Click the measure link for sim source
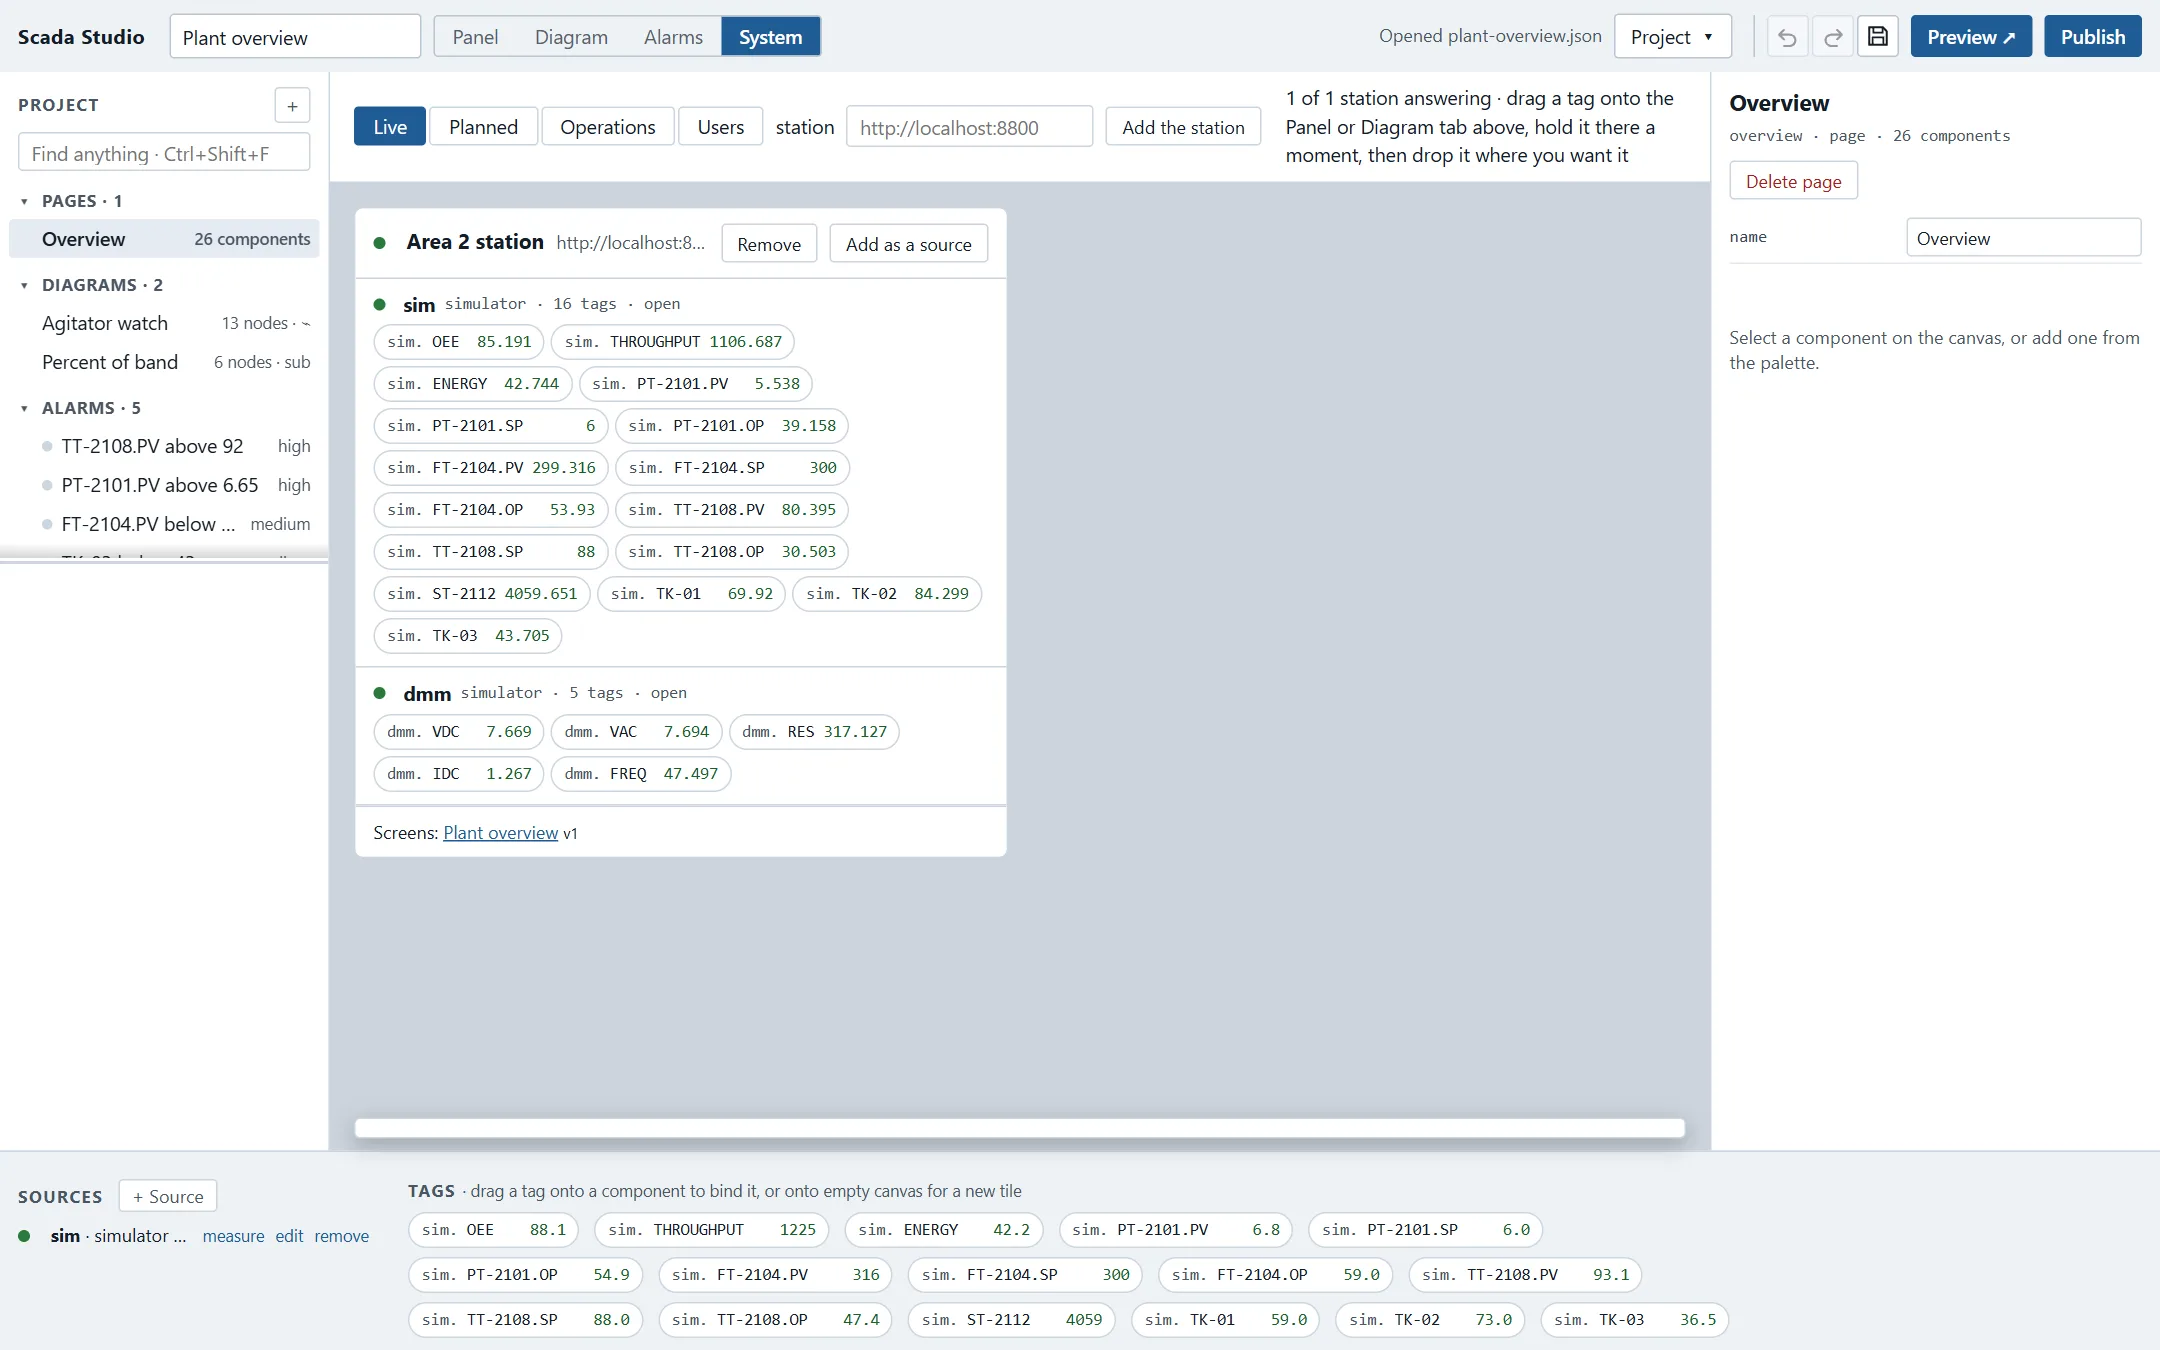The height and width of the screenshot is (1350, 2160). [233, 1236]
